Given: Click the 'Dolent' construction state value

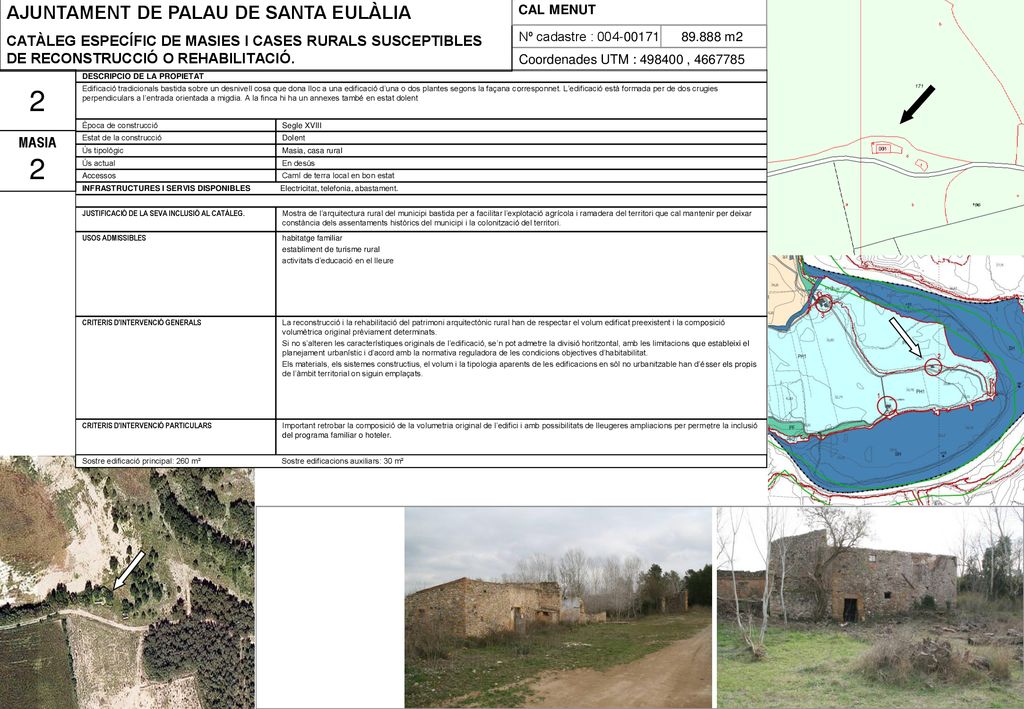Looking at the screenshot, I should (293, 138).
